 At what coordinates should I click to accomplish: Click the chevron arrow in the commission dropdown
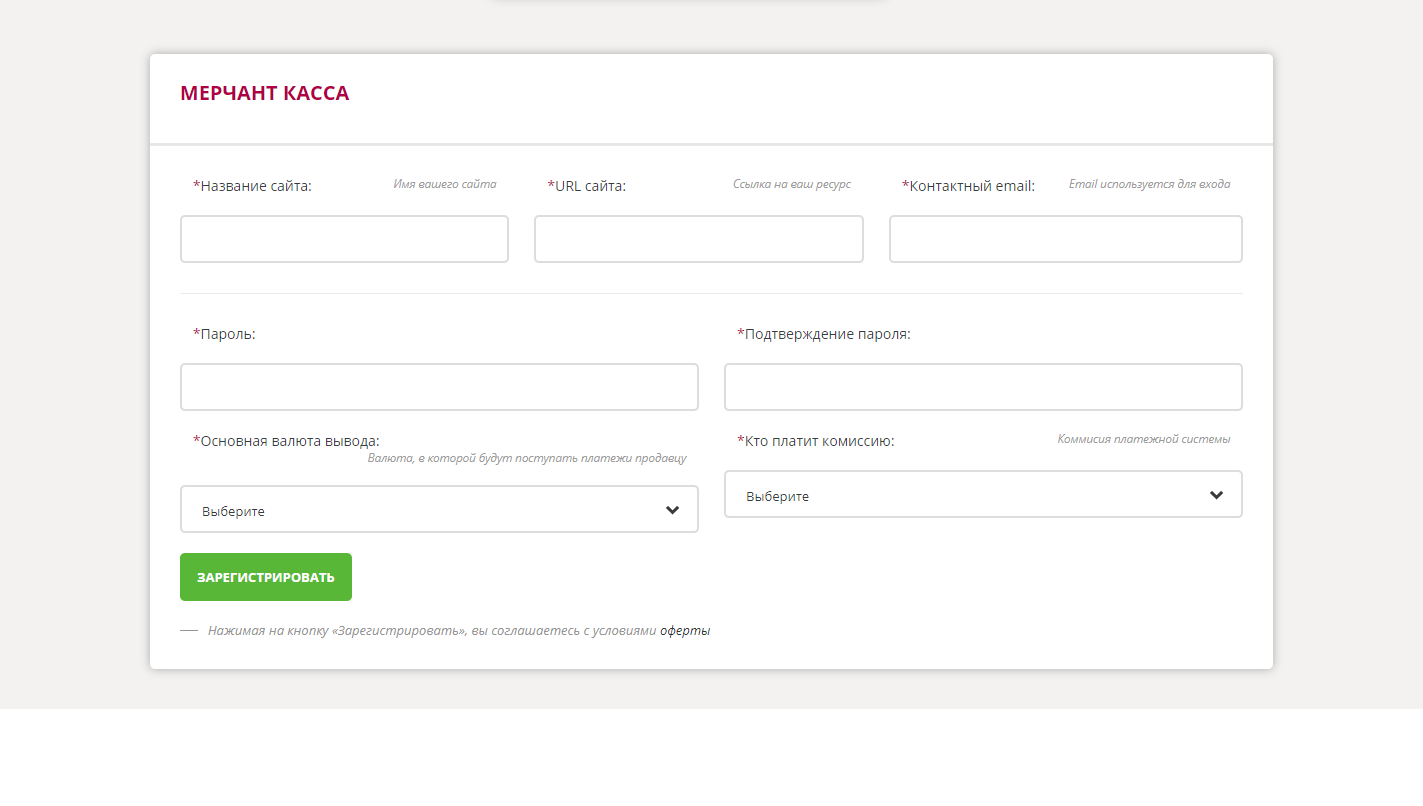pyautogui.click(x=1216, y=495)
